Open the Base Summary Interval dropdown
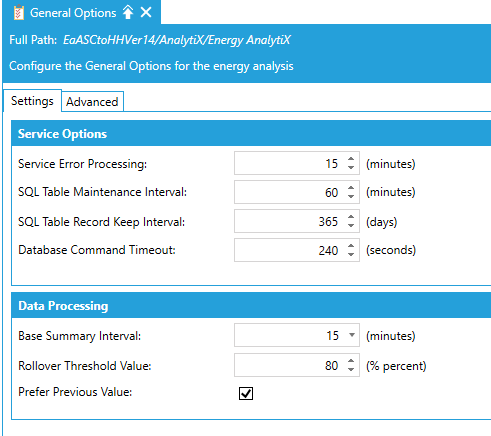The height and width of the screenshot is (436, 491). click(352, 335)
